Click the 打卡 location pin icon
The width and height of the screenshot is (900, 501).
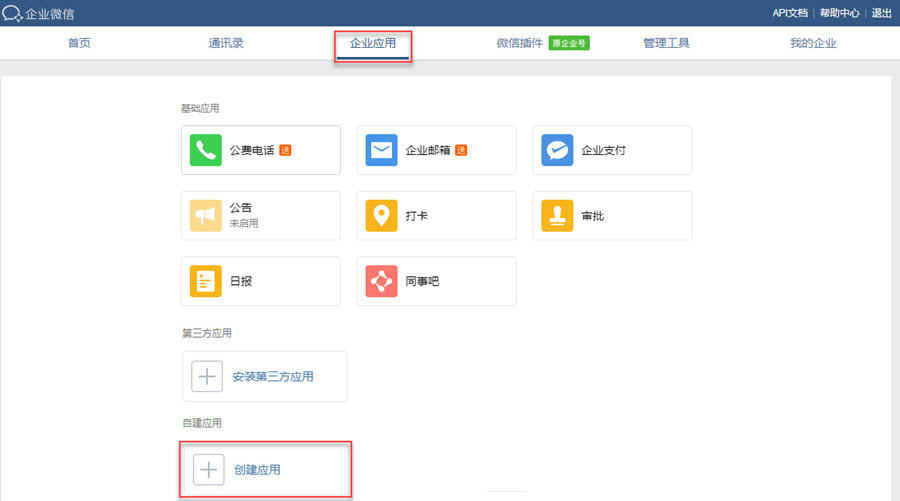pos(381,216)
